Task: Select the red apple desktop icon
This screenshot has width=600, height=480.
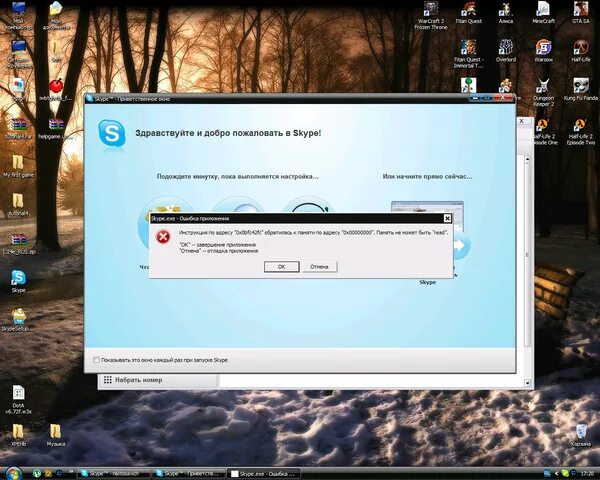Action: click(x=56, y=89)
